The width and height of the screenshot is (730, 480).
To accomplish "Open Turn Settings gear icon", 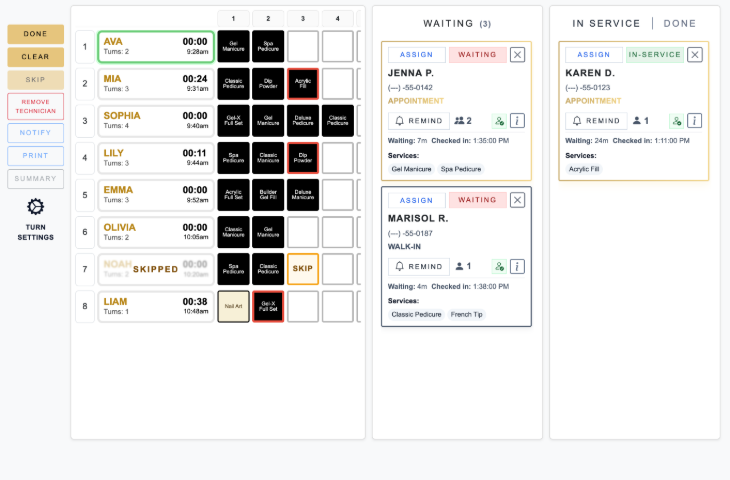I will pos(35,206).
